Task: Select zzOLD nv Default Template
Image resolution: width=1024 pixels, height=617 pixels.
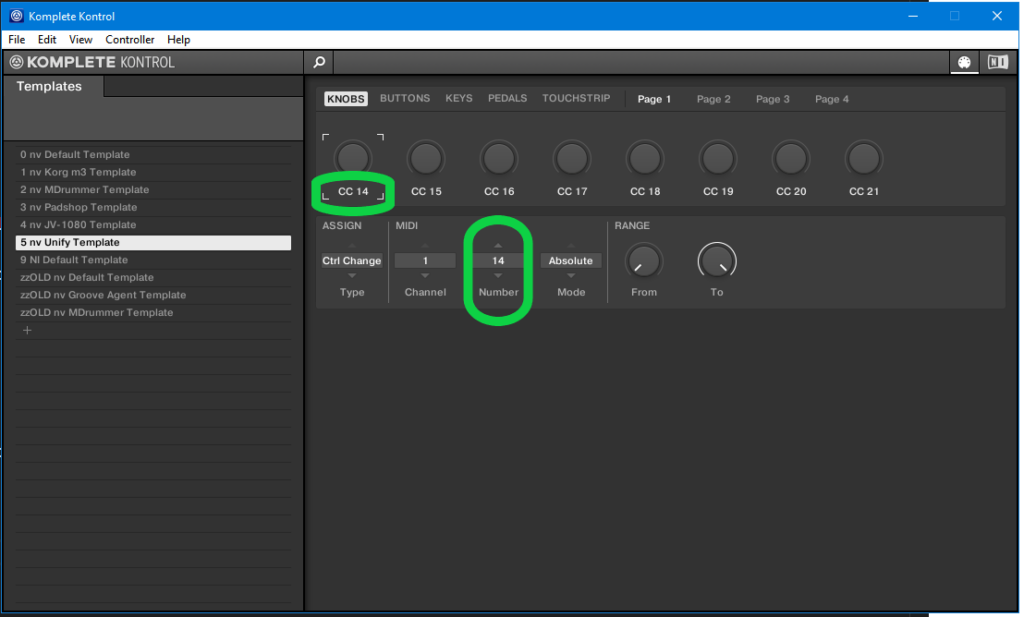Action: 153,277
